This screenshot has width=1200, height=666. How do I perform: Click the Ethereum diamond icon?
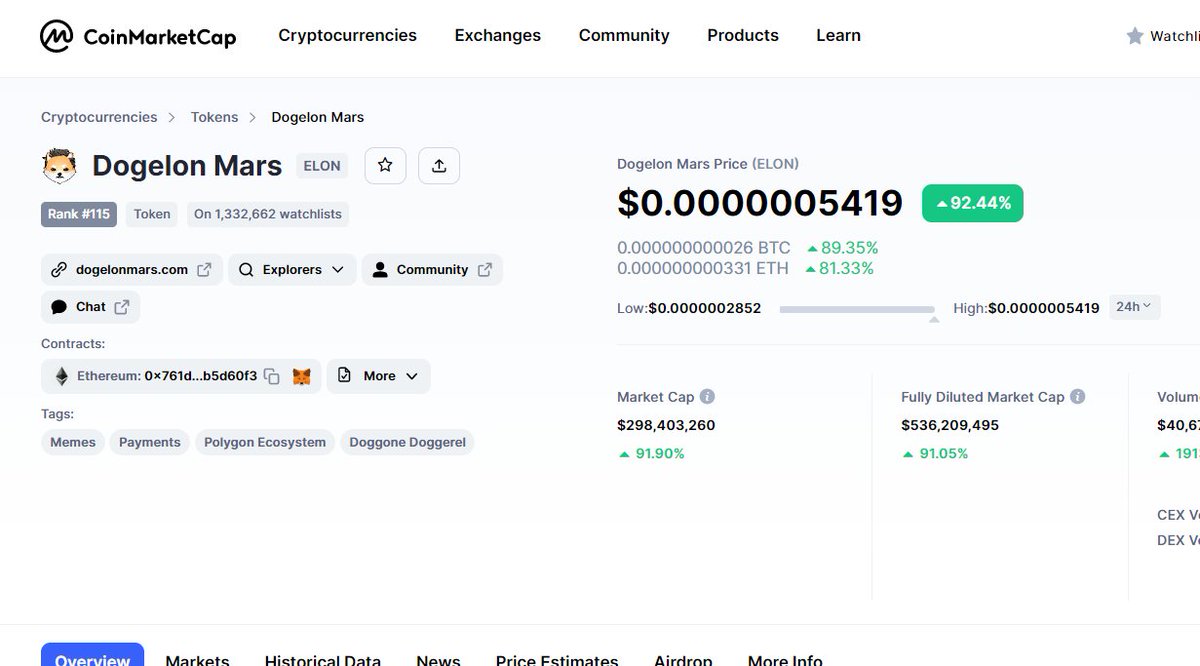(62, 376)
